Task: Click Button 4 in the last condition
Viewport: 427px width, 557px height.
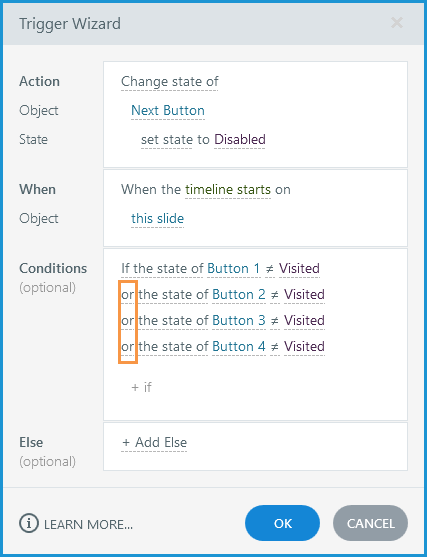Action: point(238,346)
